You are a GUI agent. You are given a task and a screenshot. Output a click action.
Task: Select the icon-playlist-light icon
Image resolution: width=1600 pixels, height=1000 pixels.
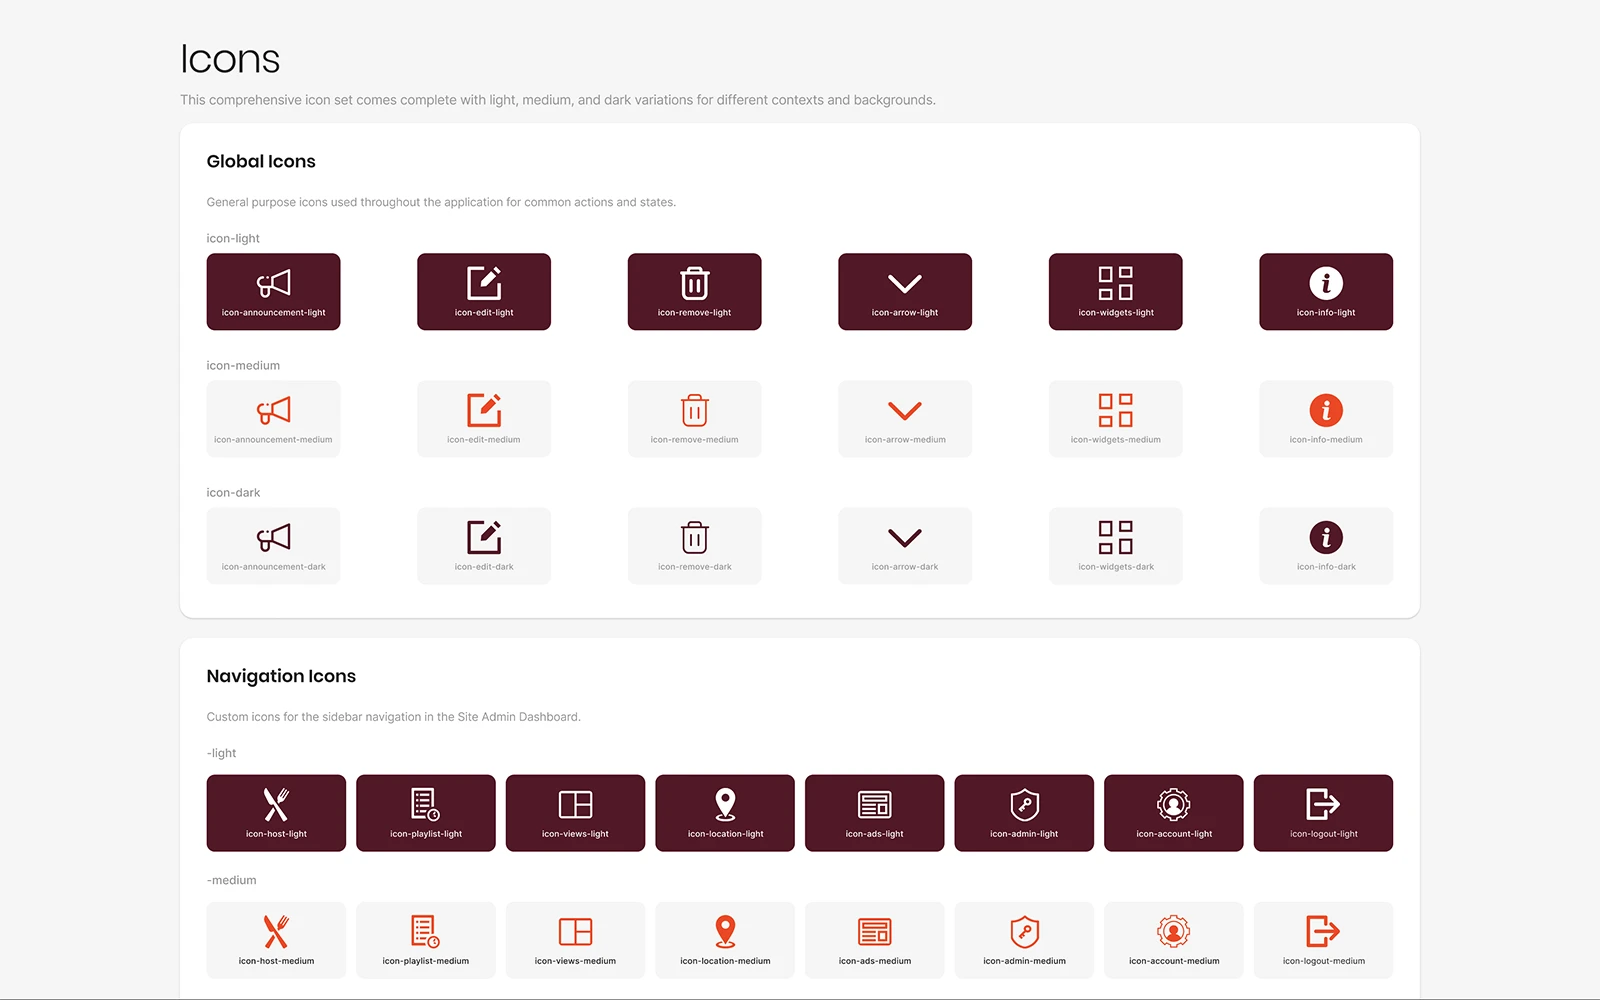coord(426,804)
